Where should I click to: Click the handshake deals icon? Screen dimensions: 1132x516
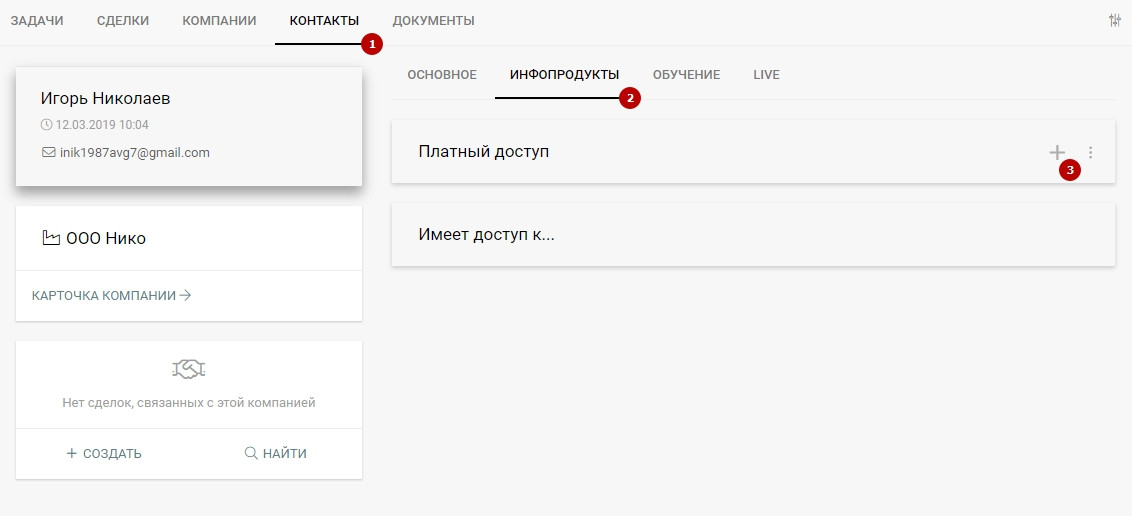(188, 369)
